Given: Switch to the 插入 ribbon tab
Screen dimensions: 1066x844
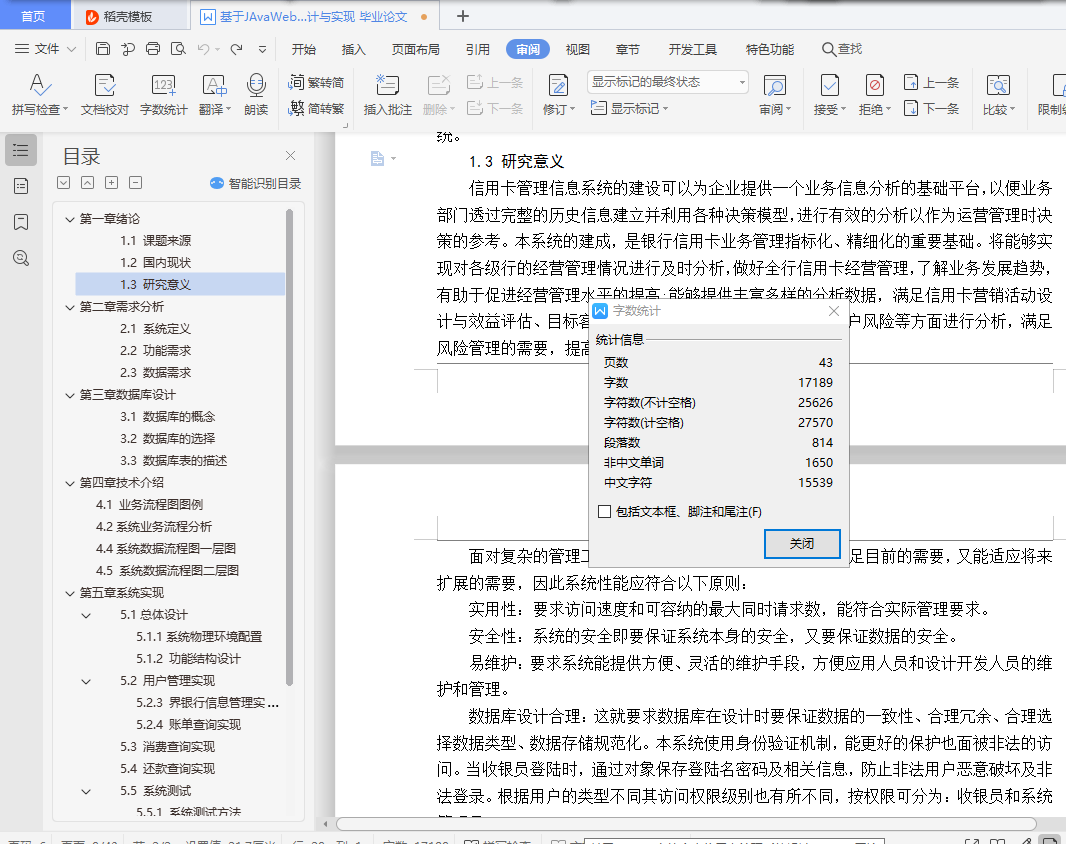Looking at the screenshot, I should 354,49.
